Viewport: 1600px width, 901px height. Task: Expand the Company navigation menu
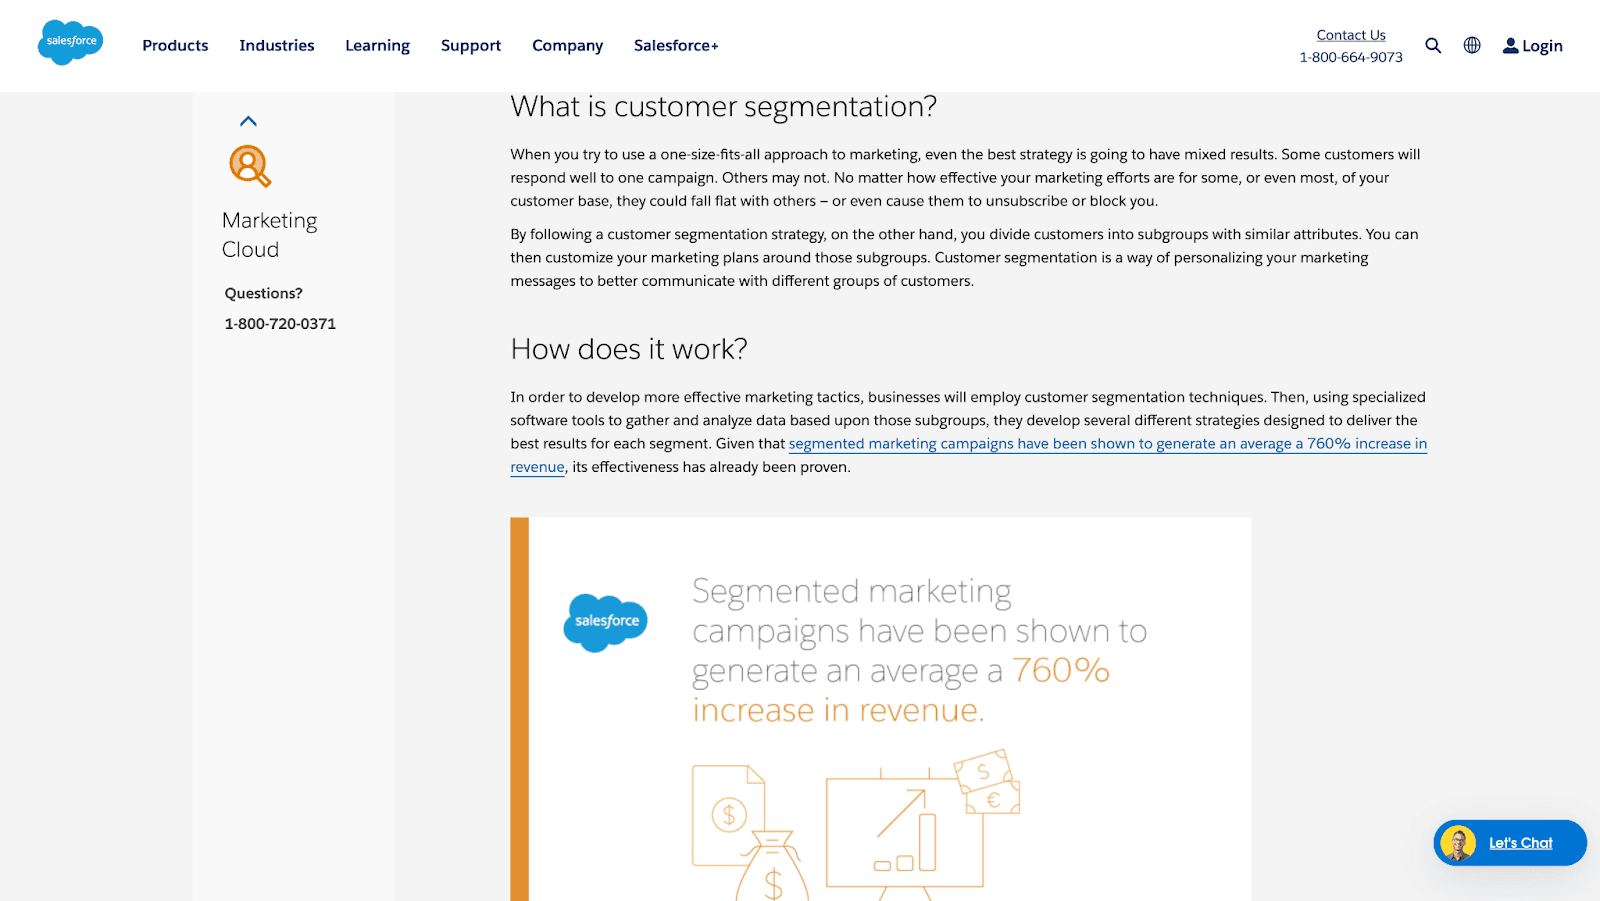coord(567,46)
